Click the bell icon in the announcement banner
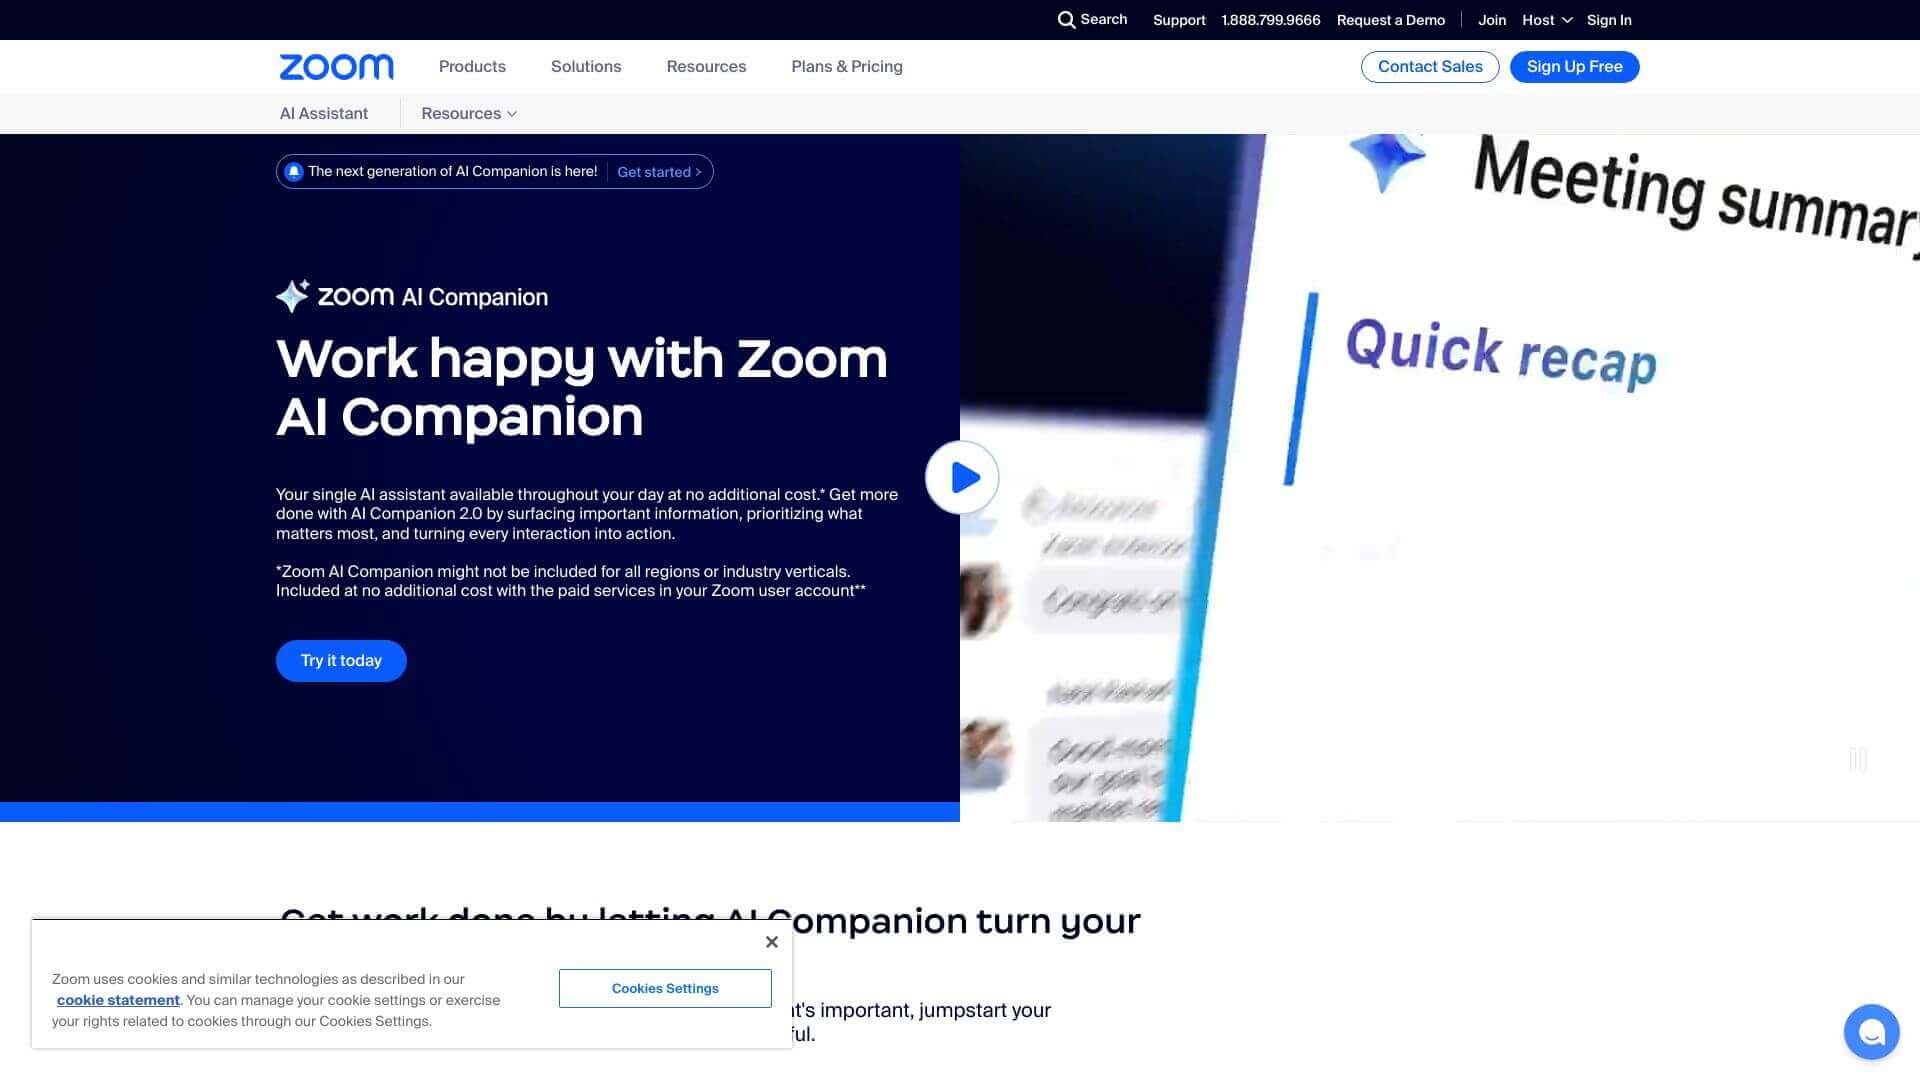1920x1080 pixels. (x=294, y=171)
